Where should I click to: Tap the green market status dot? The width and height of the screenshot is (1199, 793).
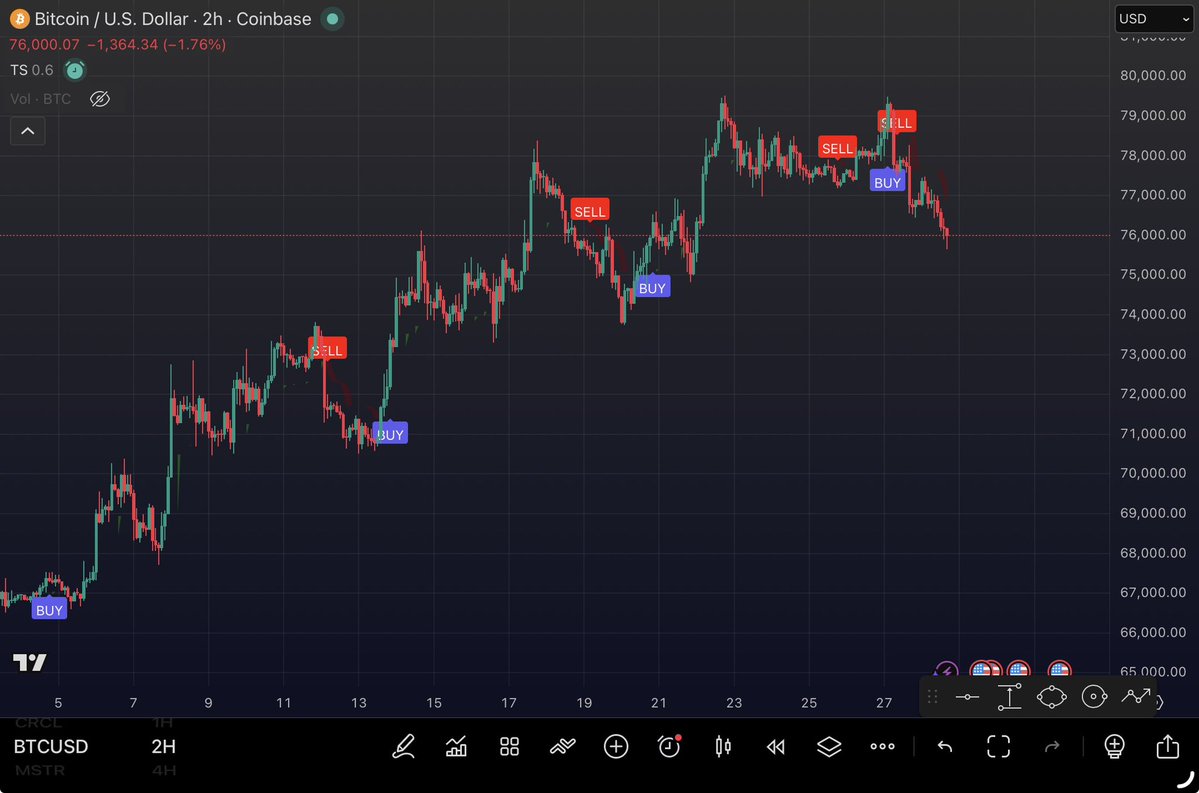332,18
